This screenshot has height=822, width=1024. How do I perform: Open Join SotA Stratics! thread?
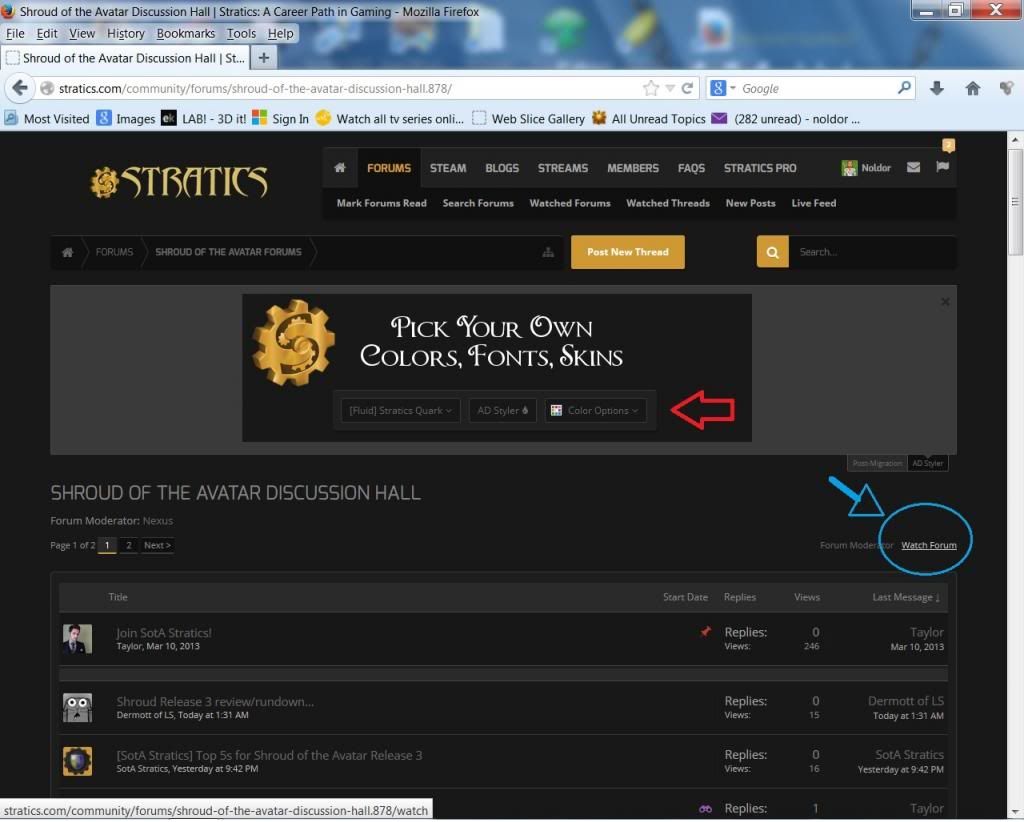tap(164, 633)
